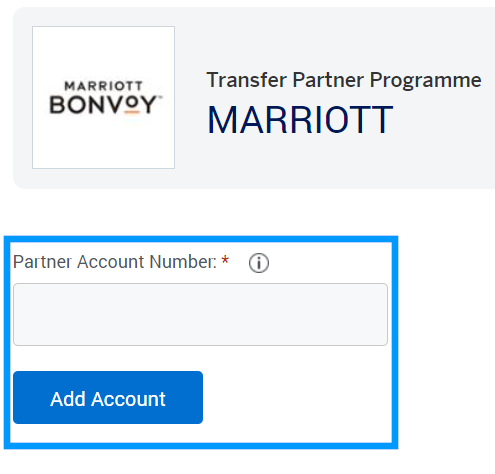Click the empty area right of Add Account
495x474 pixels.
click(x=297, y=397)
